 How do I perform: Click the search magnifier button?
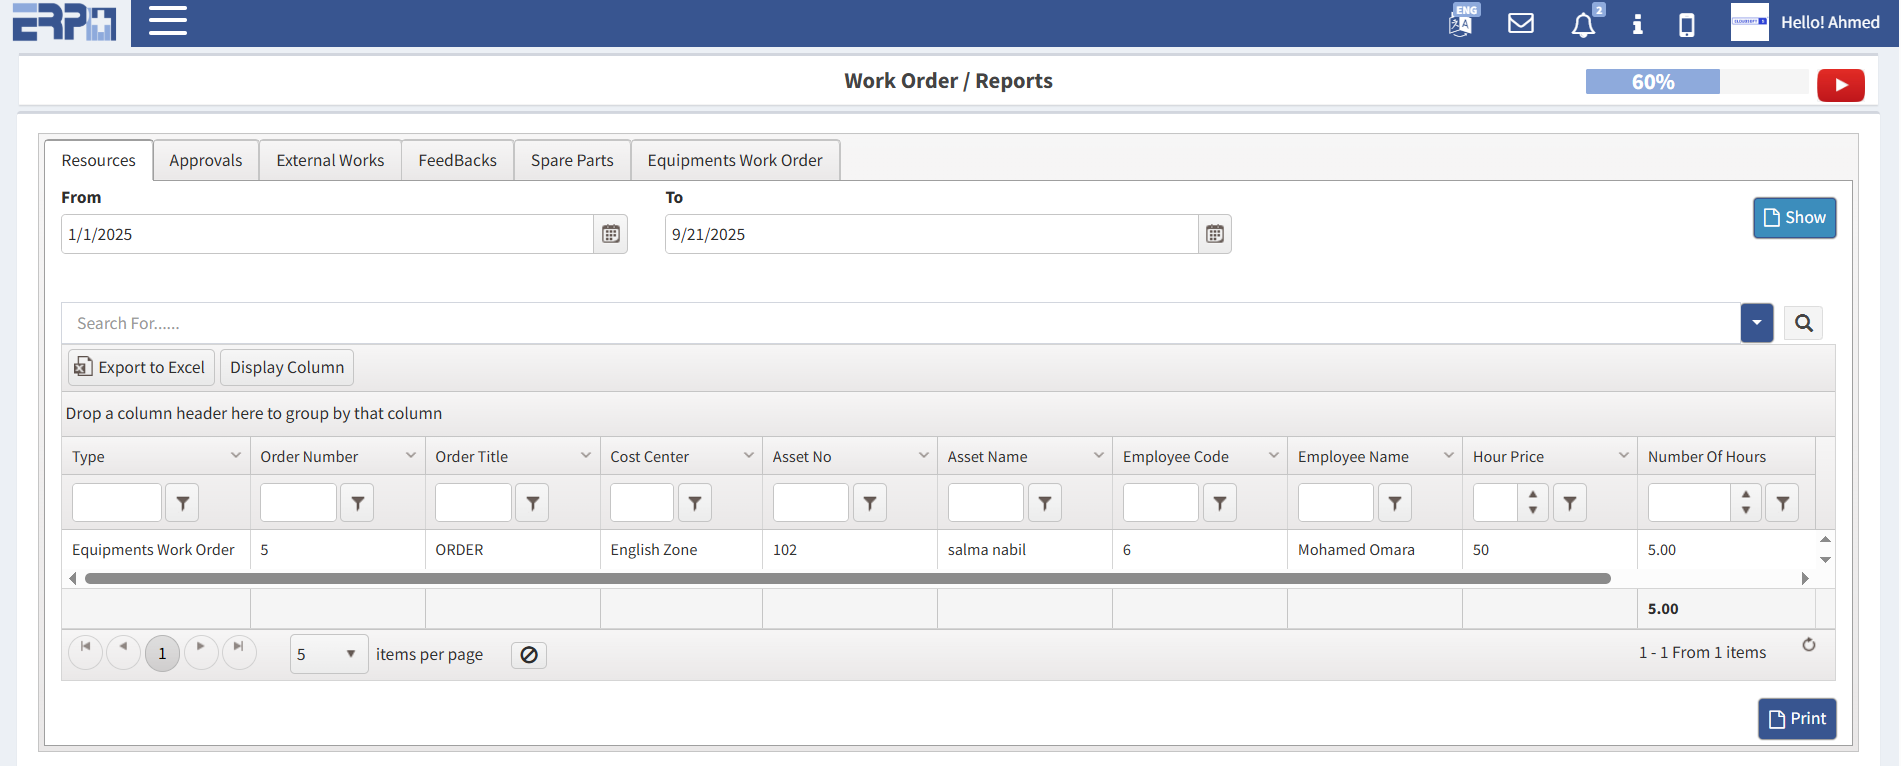click(x=1803, y=323)
